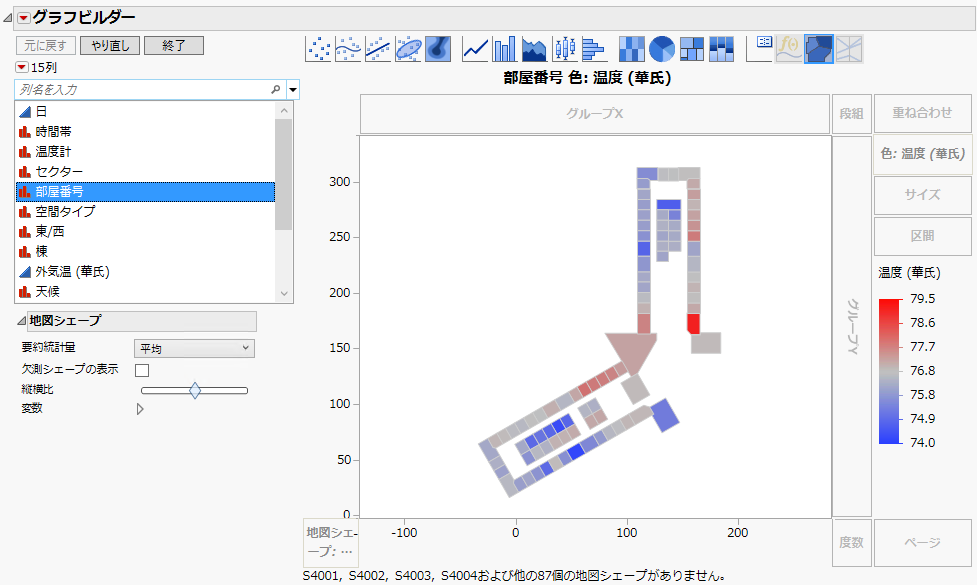Viewport: 977px width, 585px height.
Task: Click the グループY drop zone
Action: pyautogui.click(x=852, y=326)
